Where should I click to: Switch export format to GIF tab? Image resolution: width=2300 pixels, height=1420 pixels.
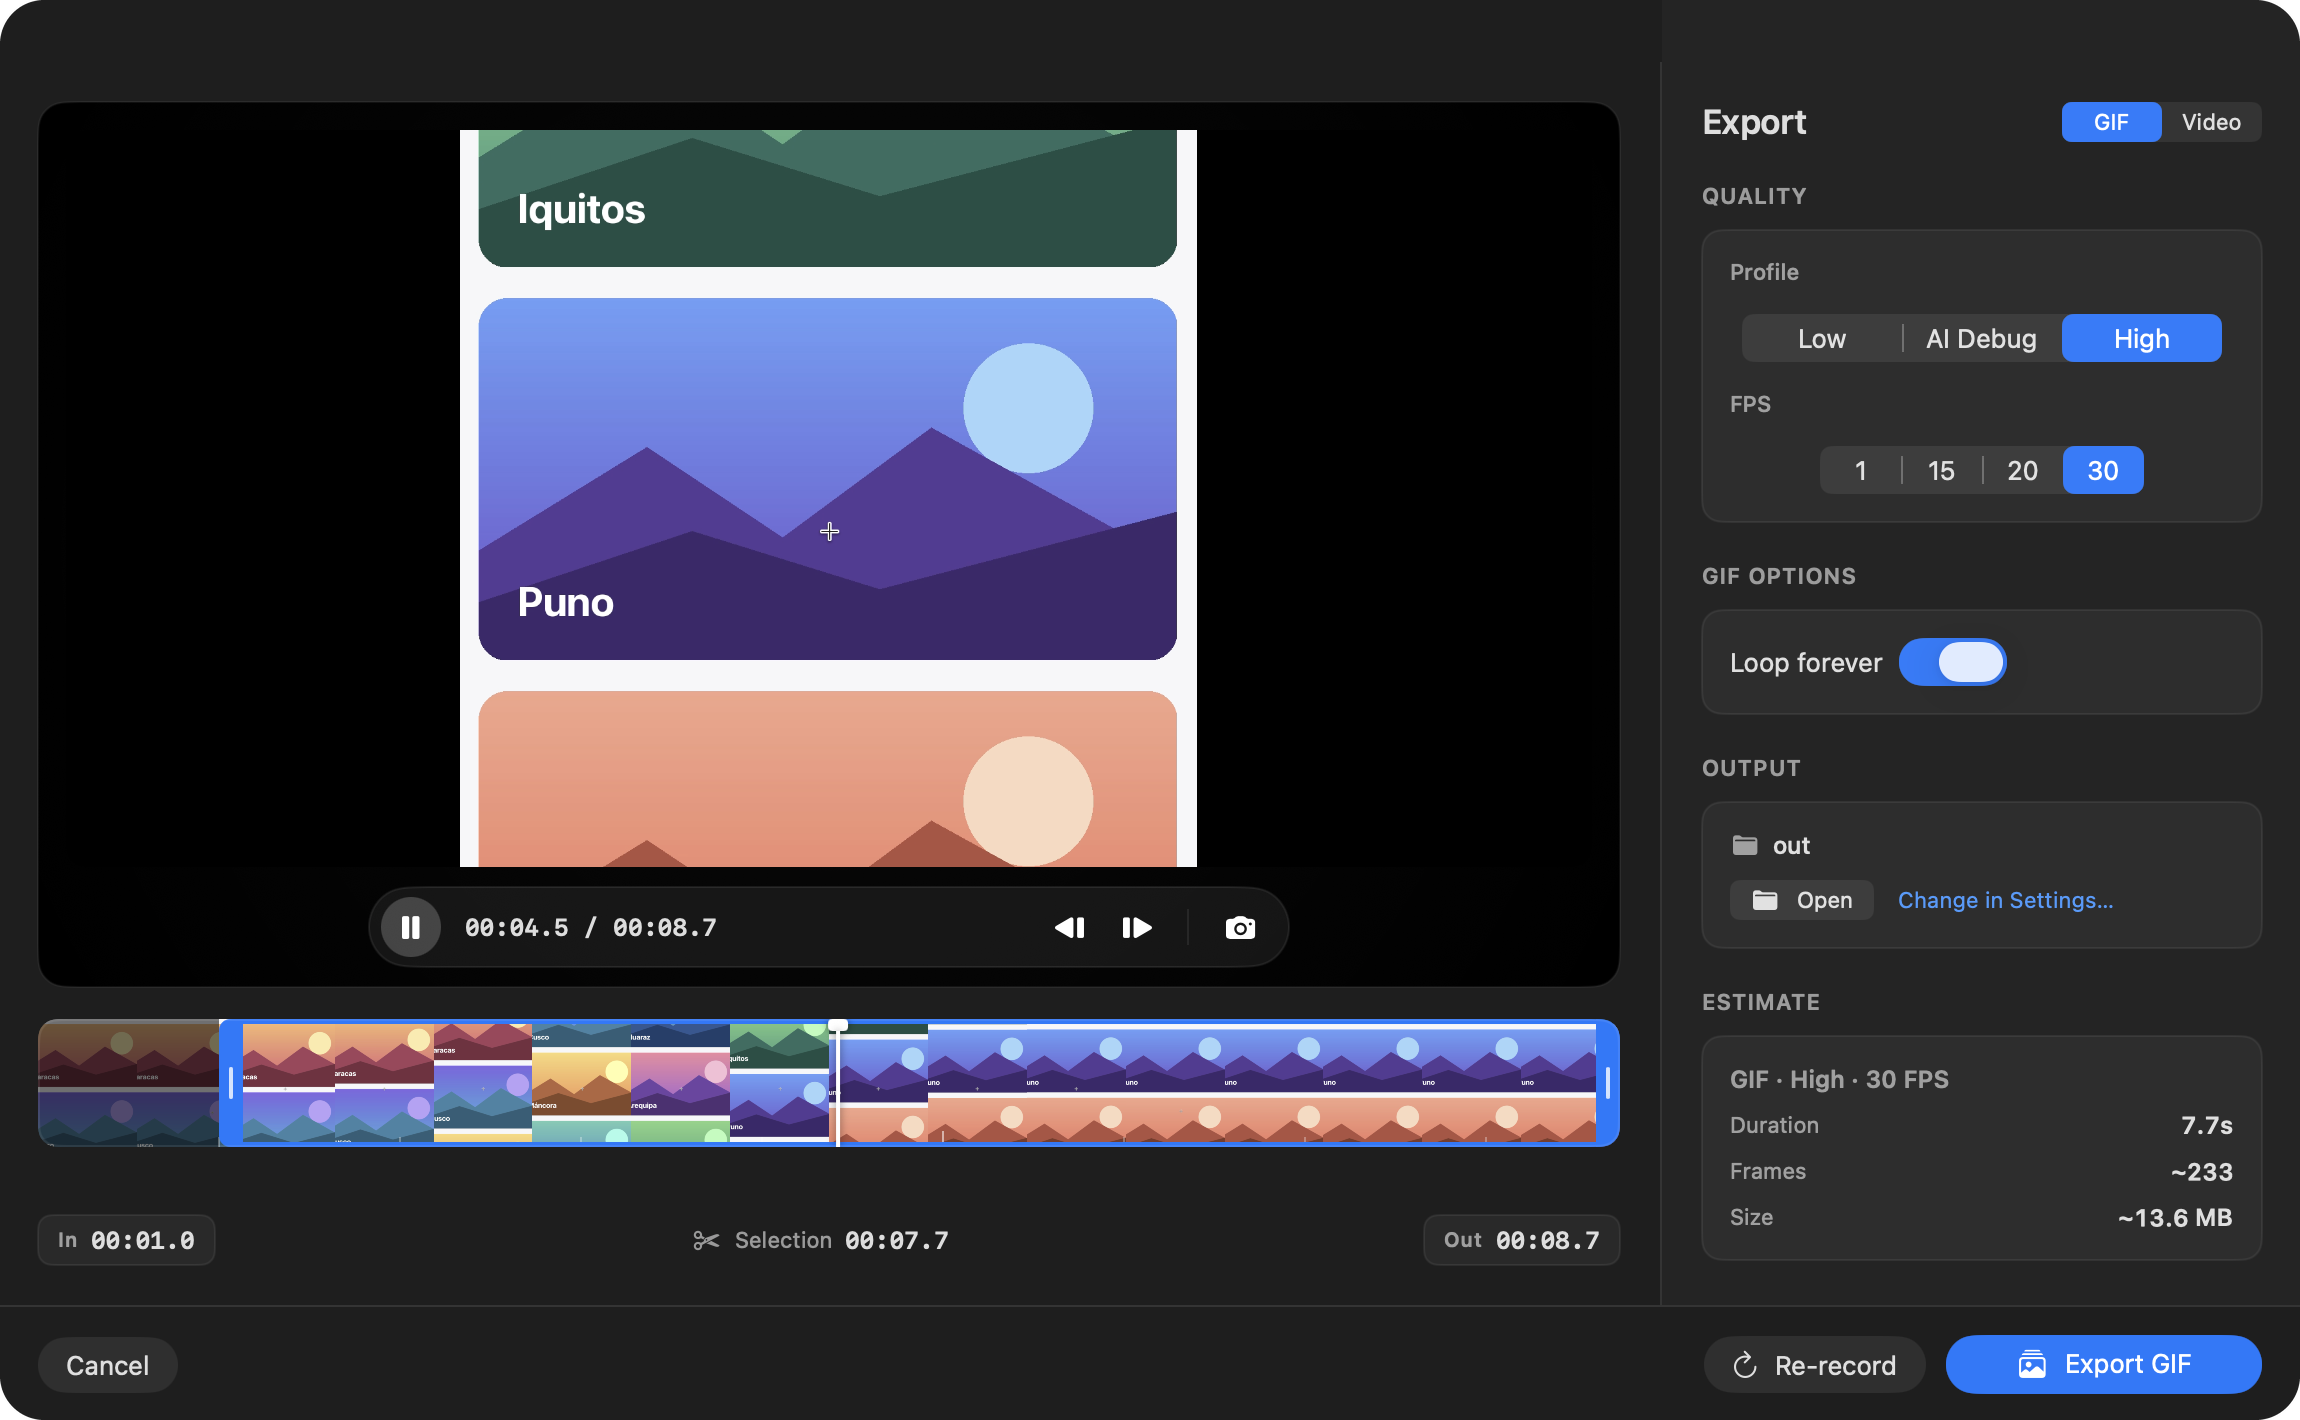coord(2111,122)
